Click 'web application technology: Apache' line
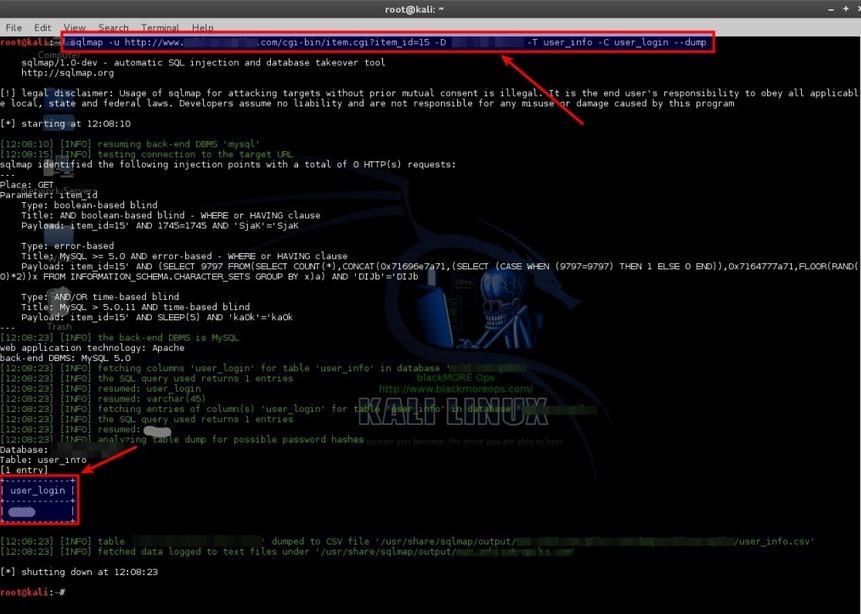Viewport: 861px width, 614px height. tap(92, 348)
